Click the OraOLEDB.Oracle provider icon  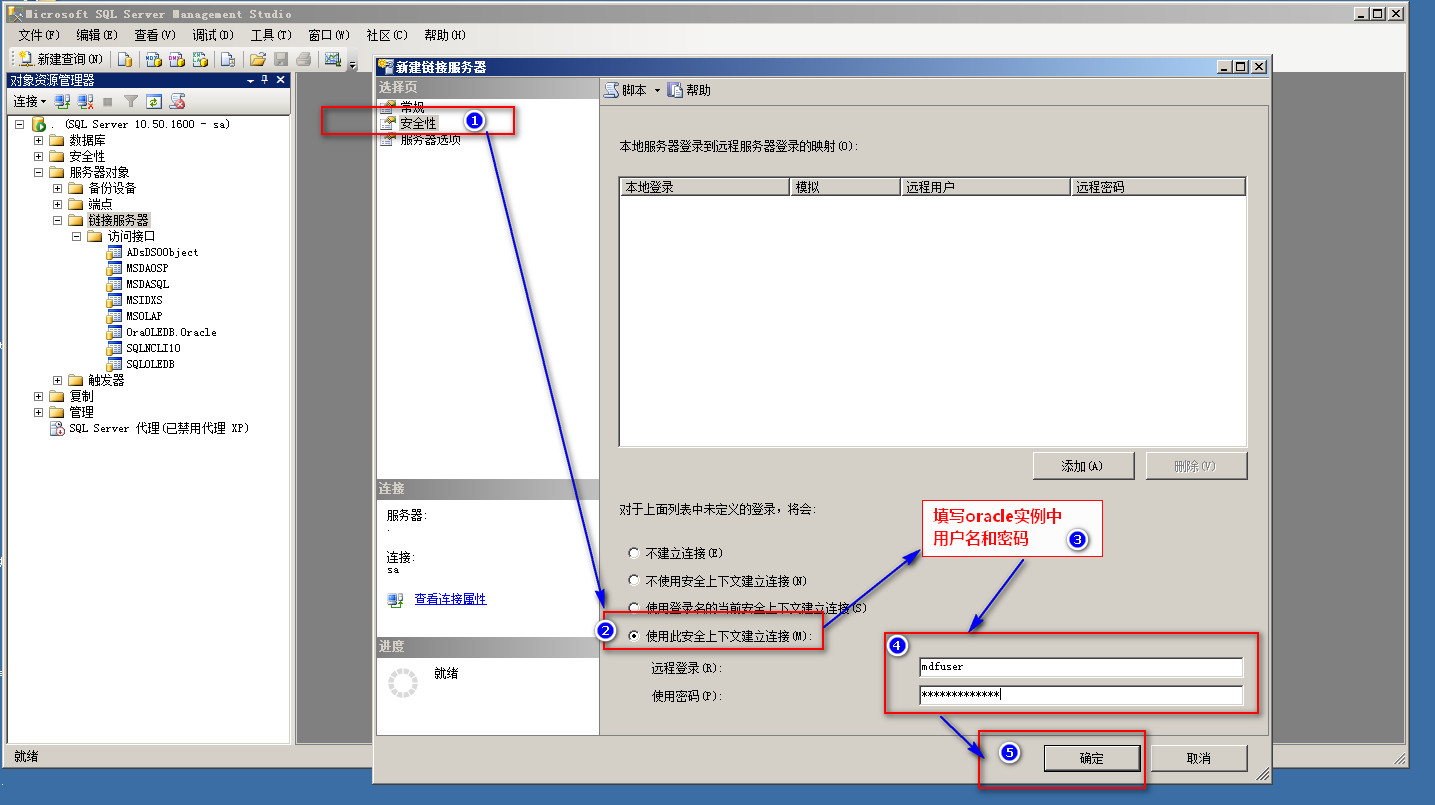click(x=114, y=332)
